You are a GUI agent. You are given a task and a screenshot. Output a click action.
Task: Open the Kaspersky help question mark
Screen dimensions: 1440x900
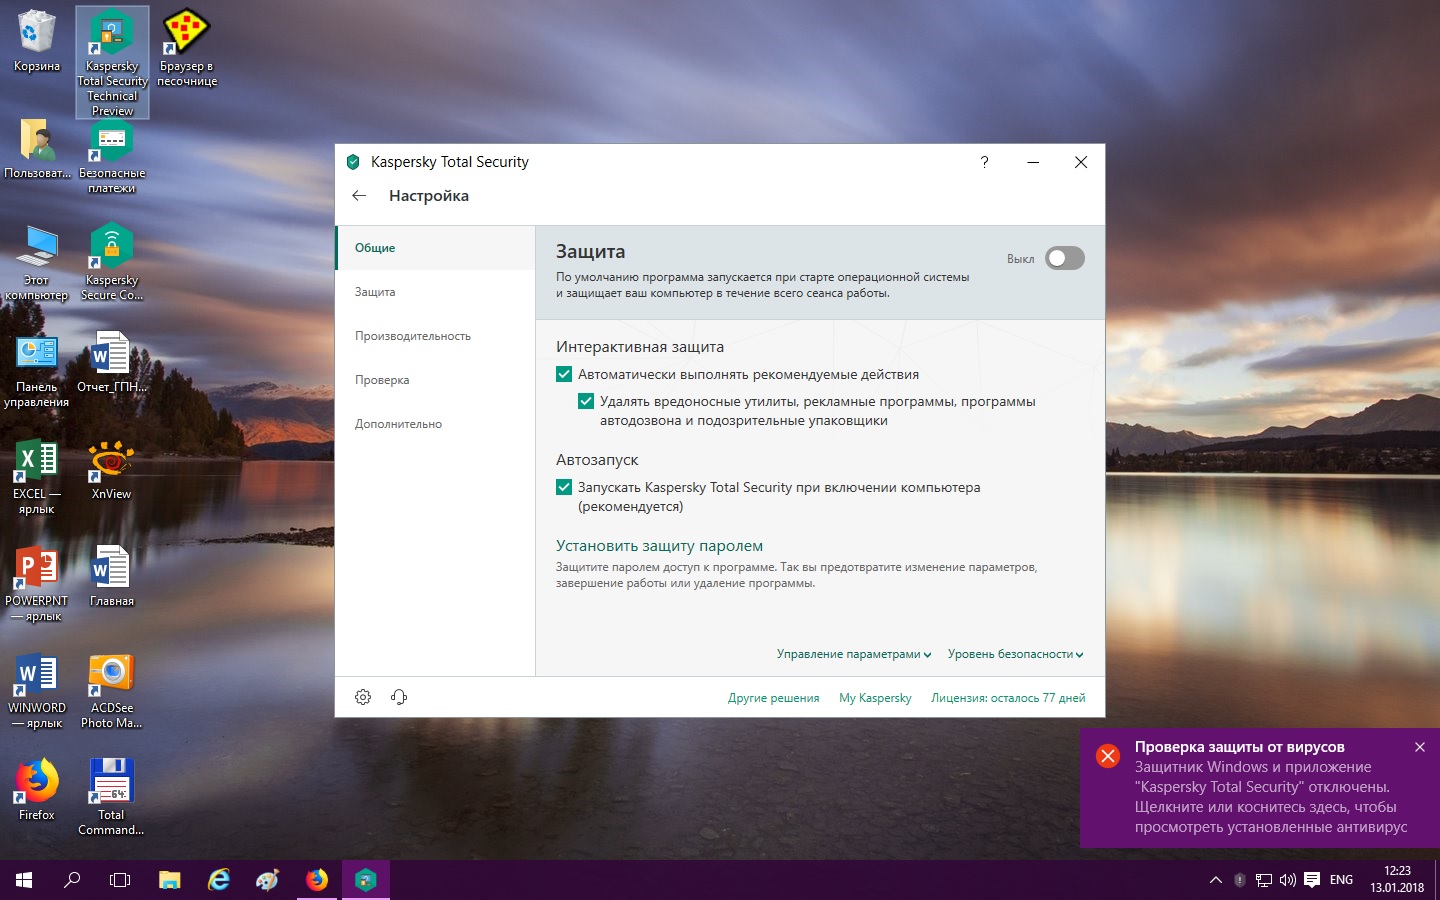tap(984, 162)
